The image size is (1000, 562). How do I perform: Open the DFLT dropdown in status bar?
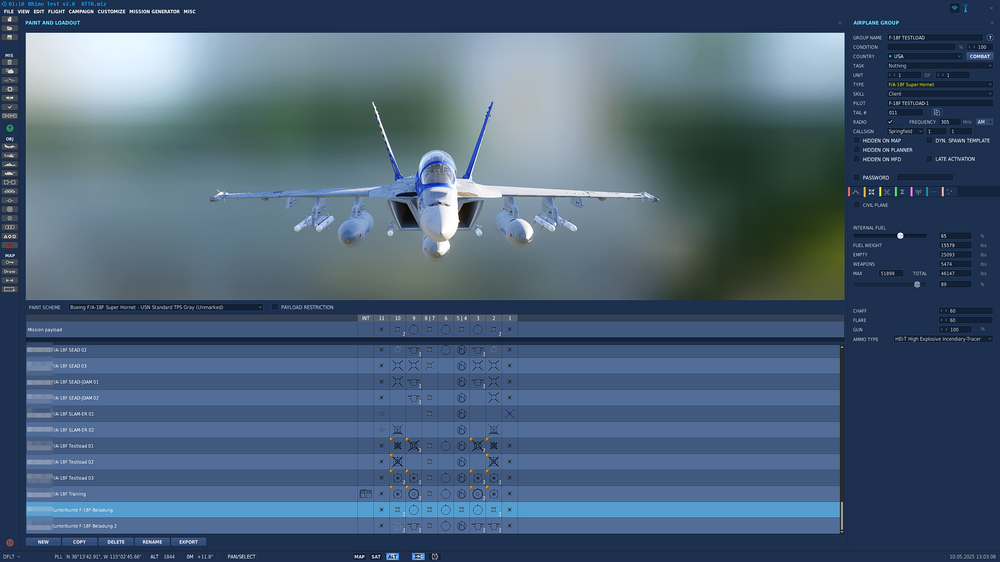point(11,557)
